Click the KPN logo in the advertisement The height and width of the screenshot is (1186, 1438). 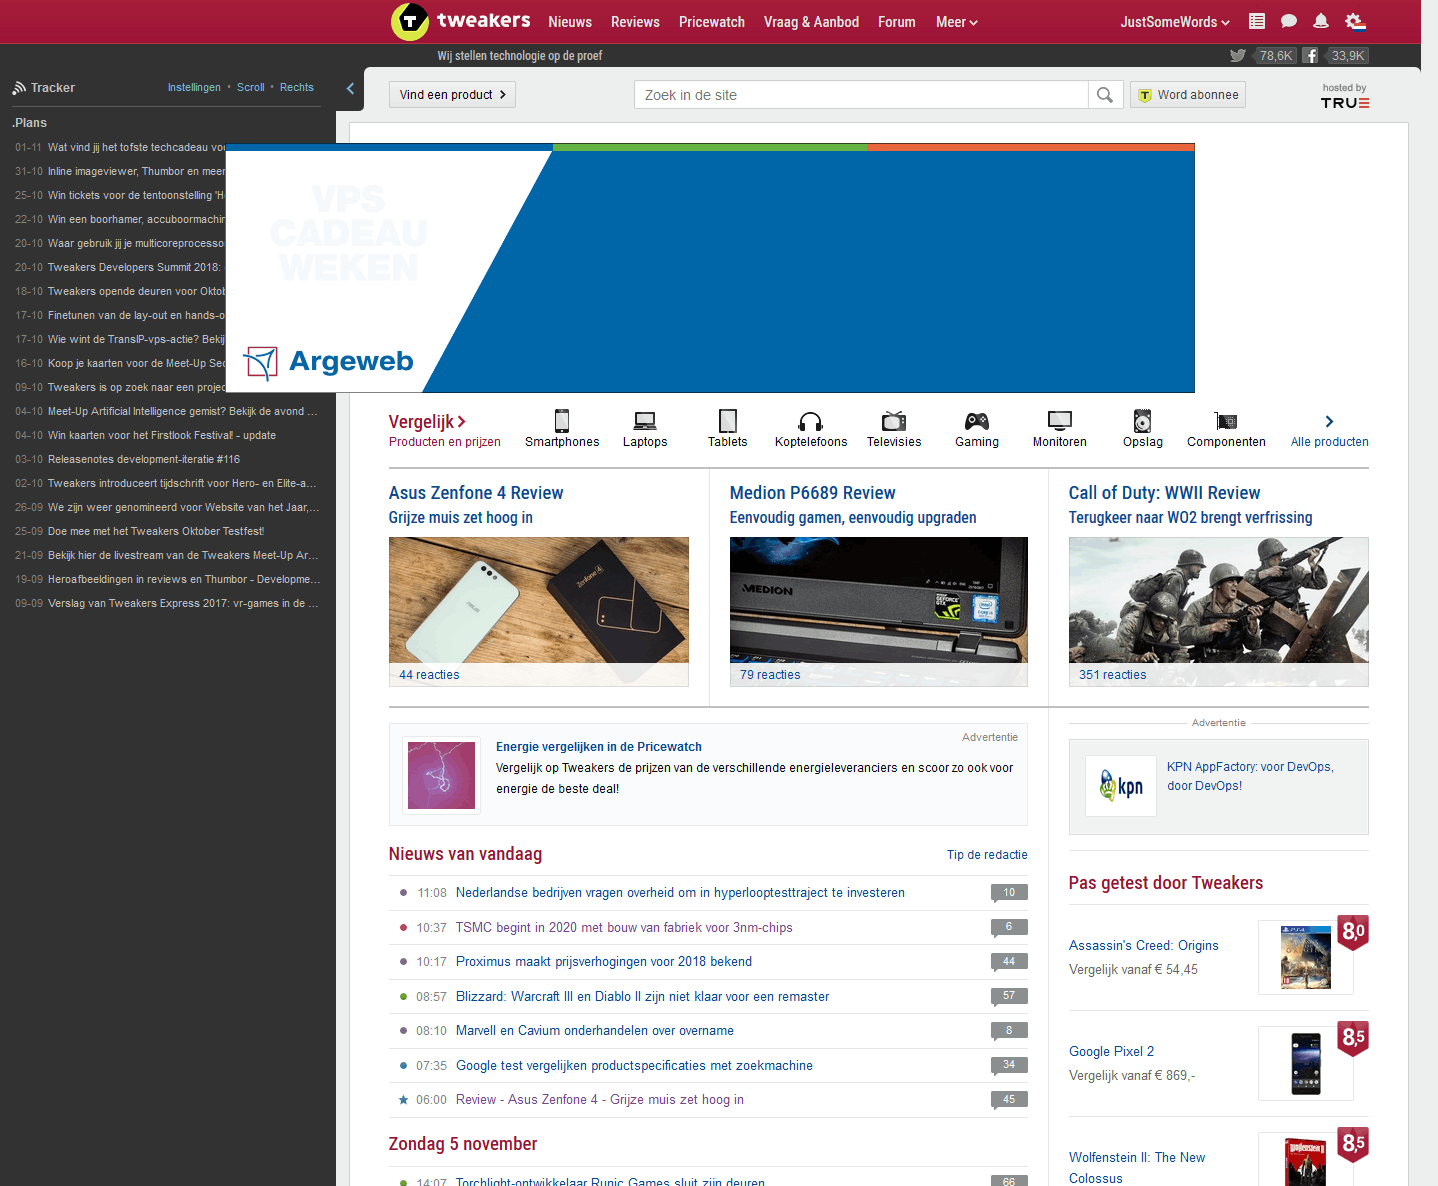coord(1121,785)
